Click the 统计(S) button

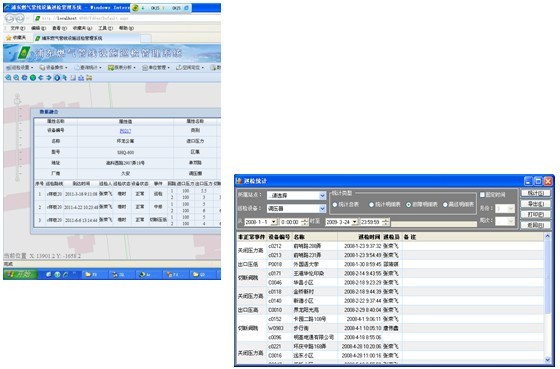pos(536,193)
